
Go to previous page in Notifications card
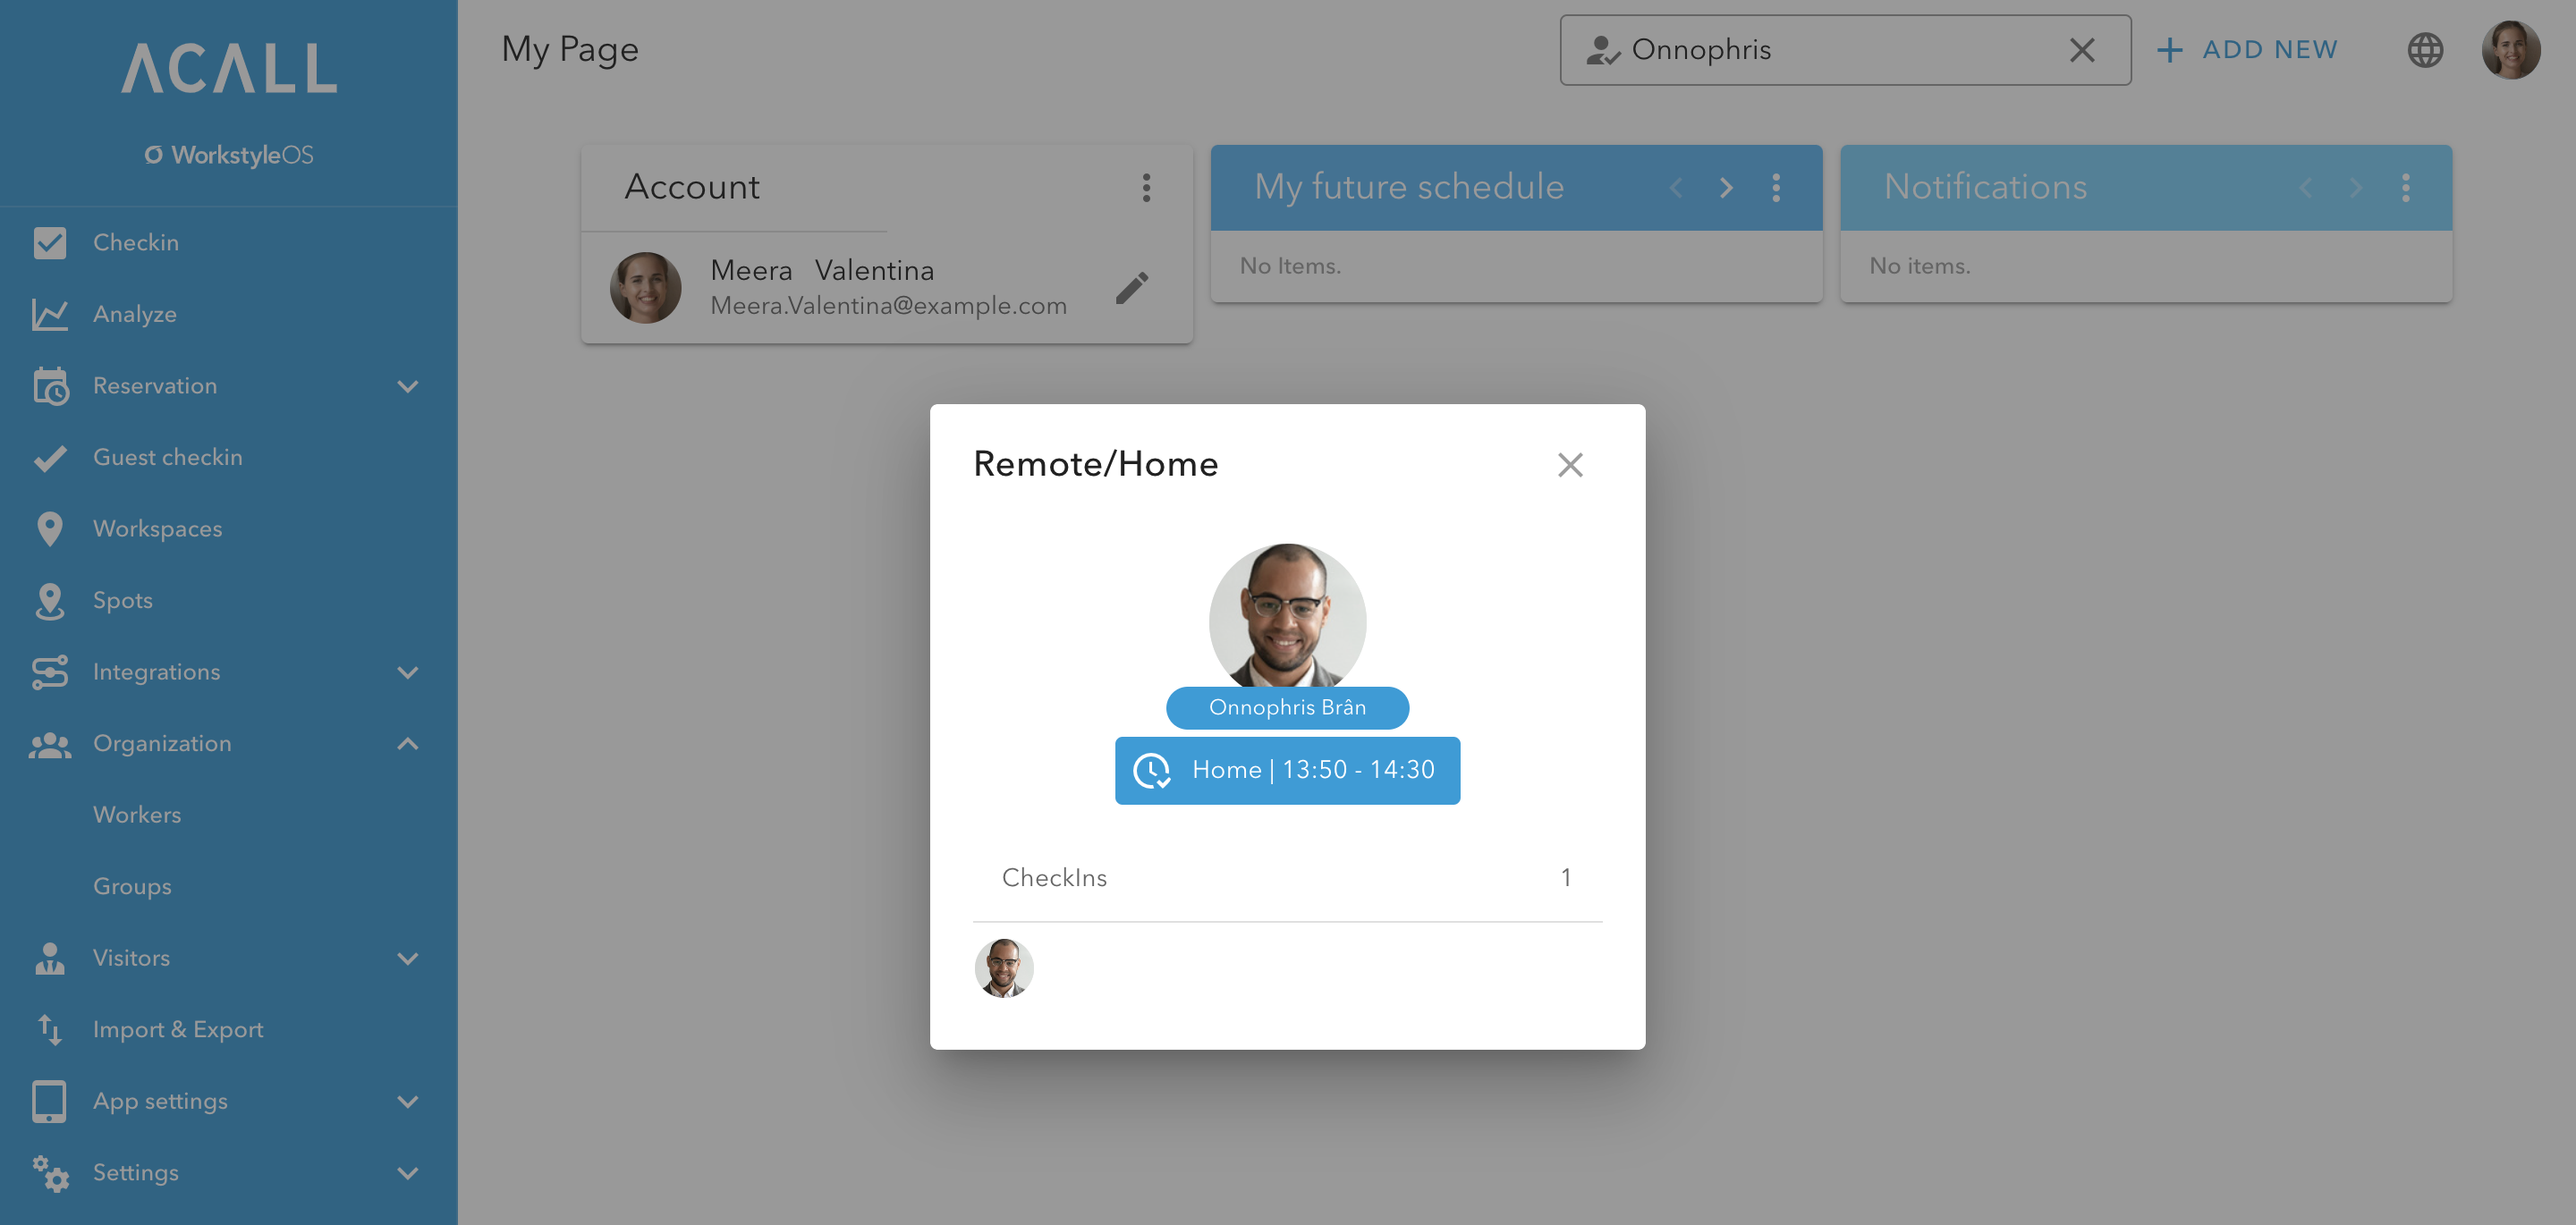click(x=2306, y=187)
